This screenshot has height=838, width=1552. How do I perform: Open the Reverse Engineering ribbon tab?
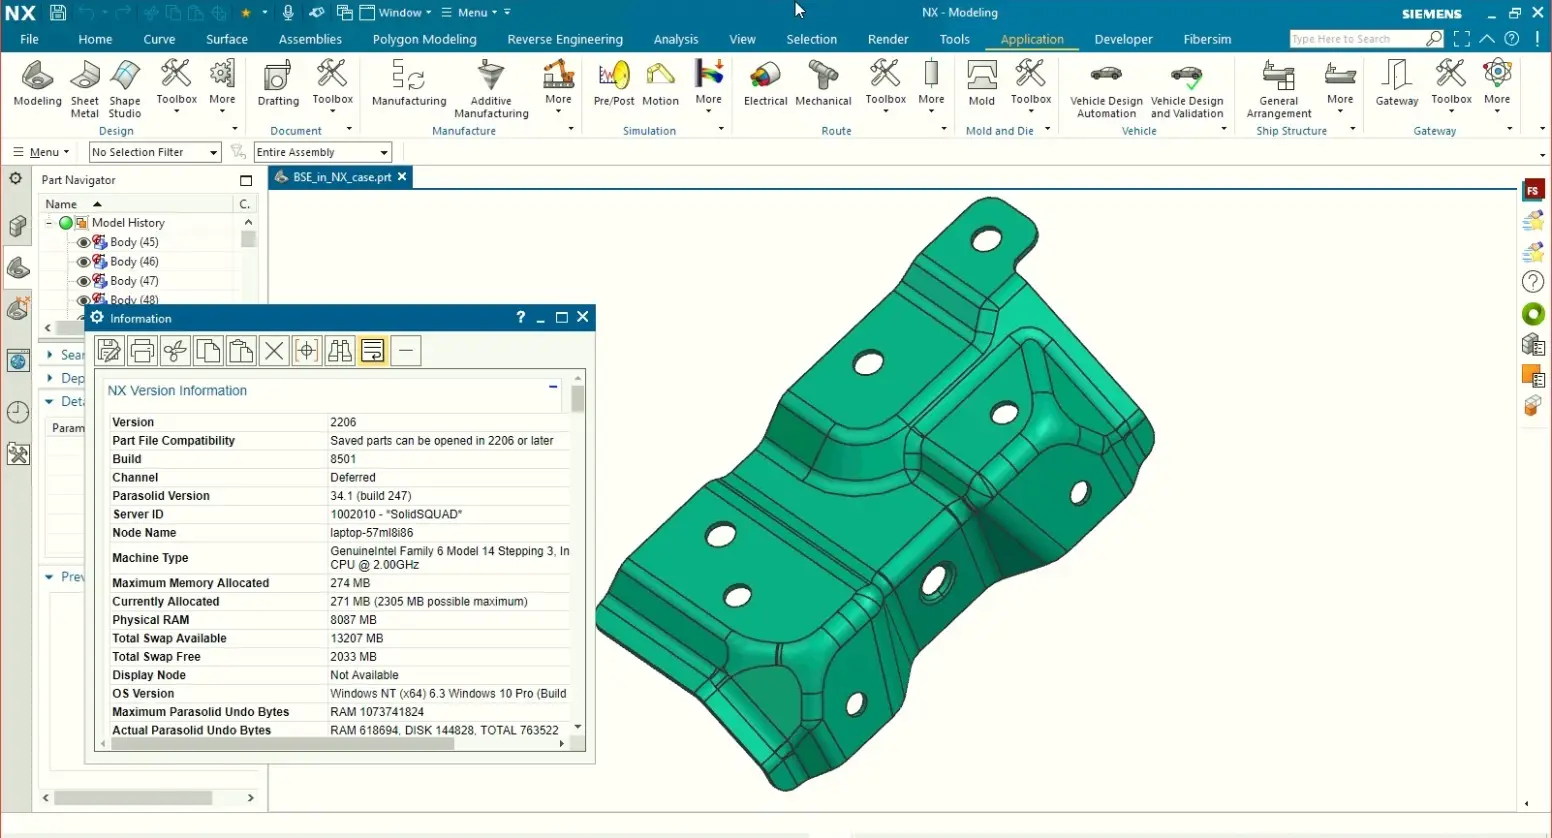point(565,39)
